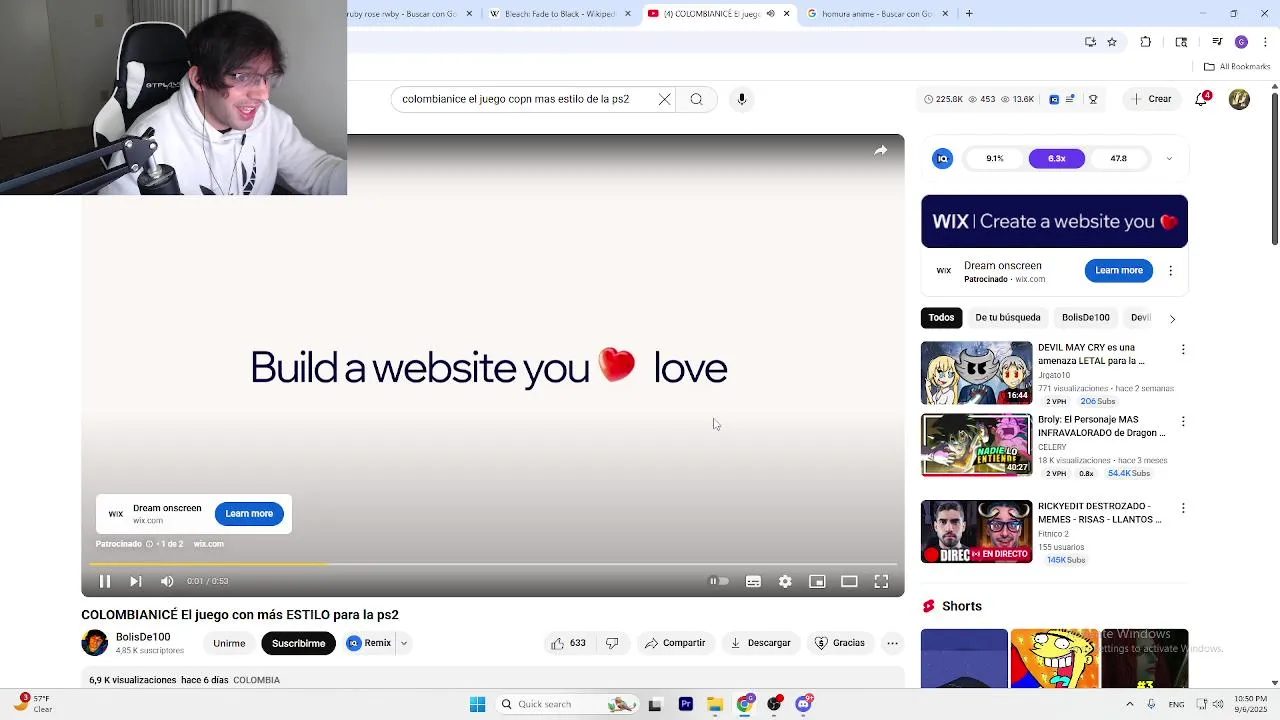Bookmark this page with the star icon
1280x720 pixels.
(x=1112, y=42)
